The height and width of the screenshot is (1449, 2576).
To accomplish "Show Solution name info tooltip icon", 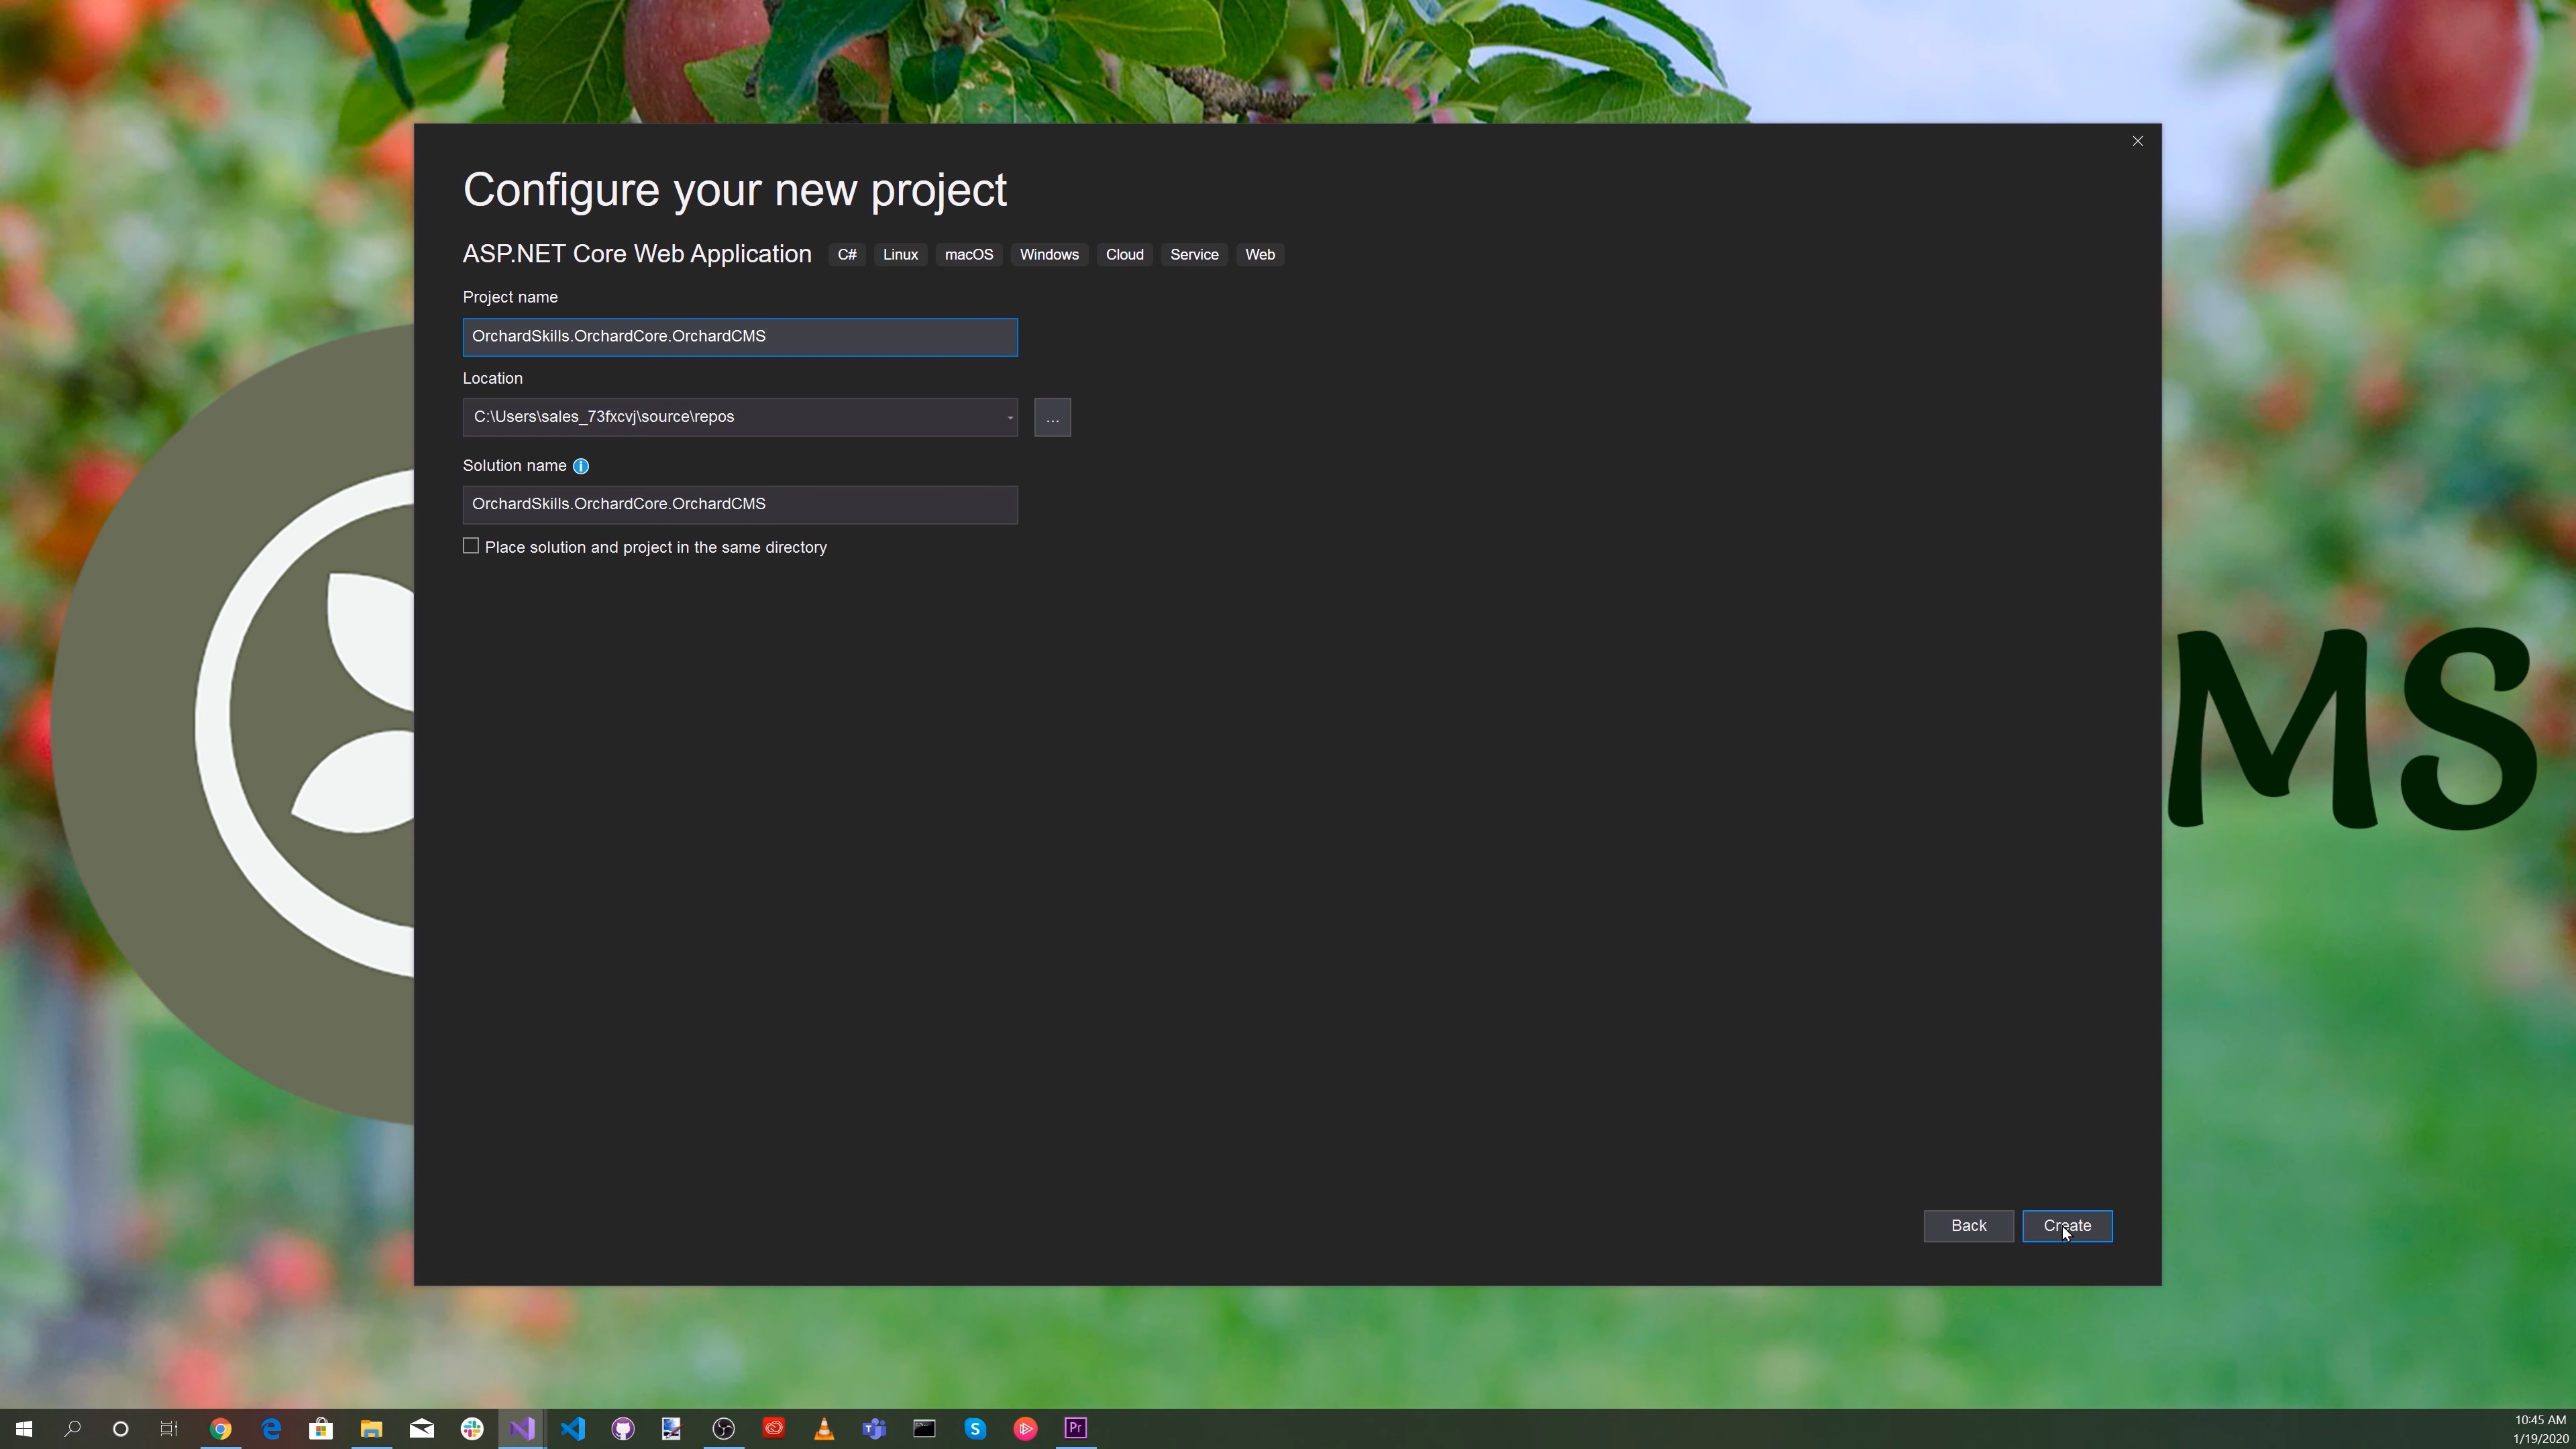I will [x=581, y=466].
